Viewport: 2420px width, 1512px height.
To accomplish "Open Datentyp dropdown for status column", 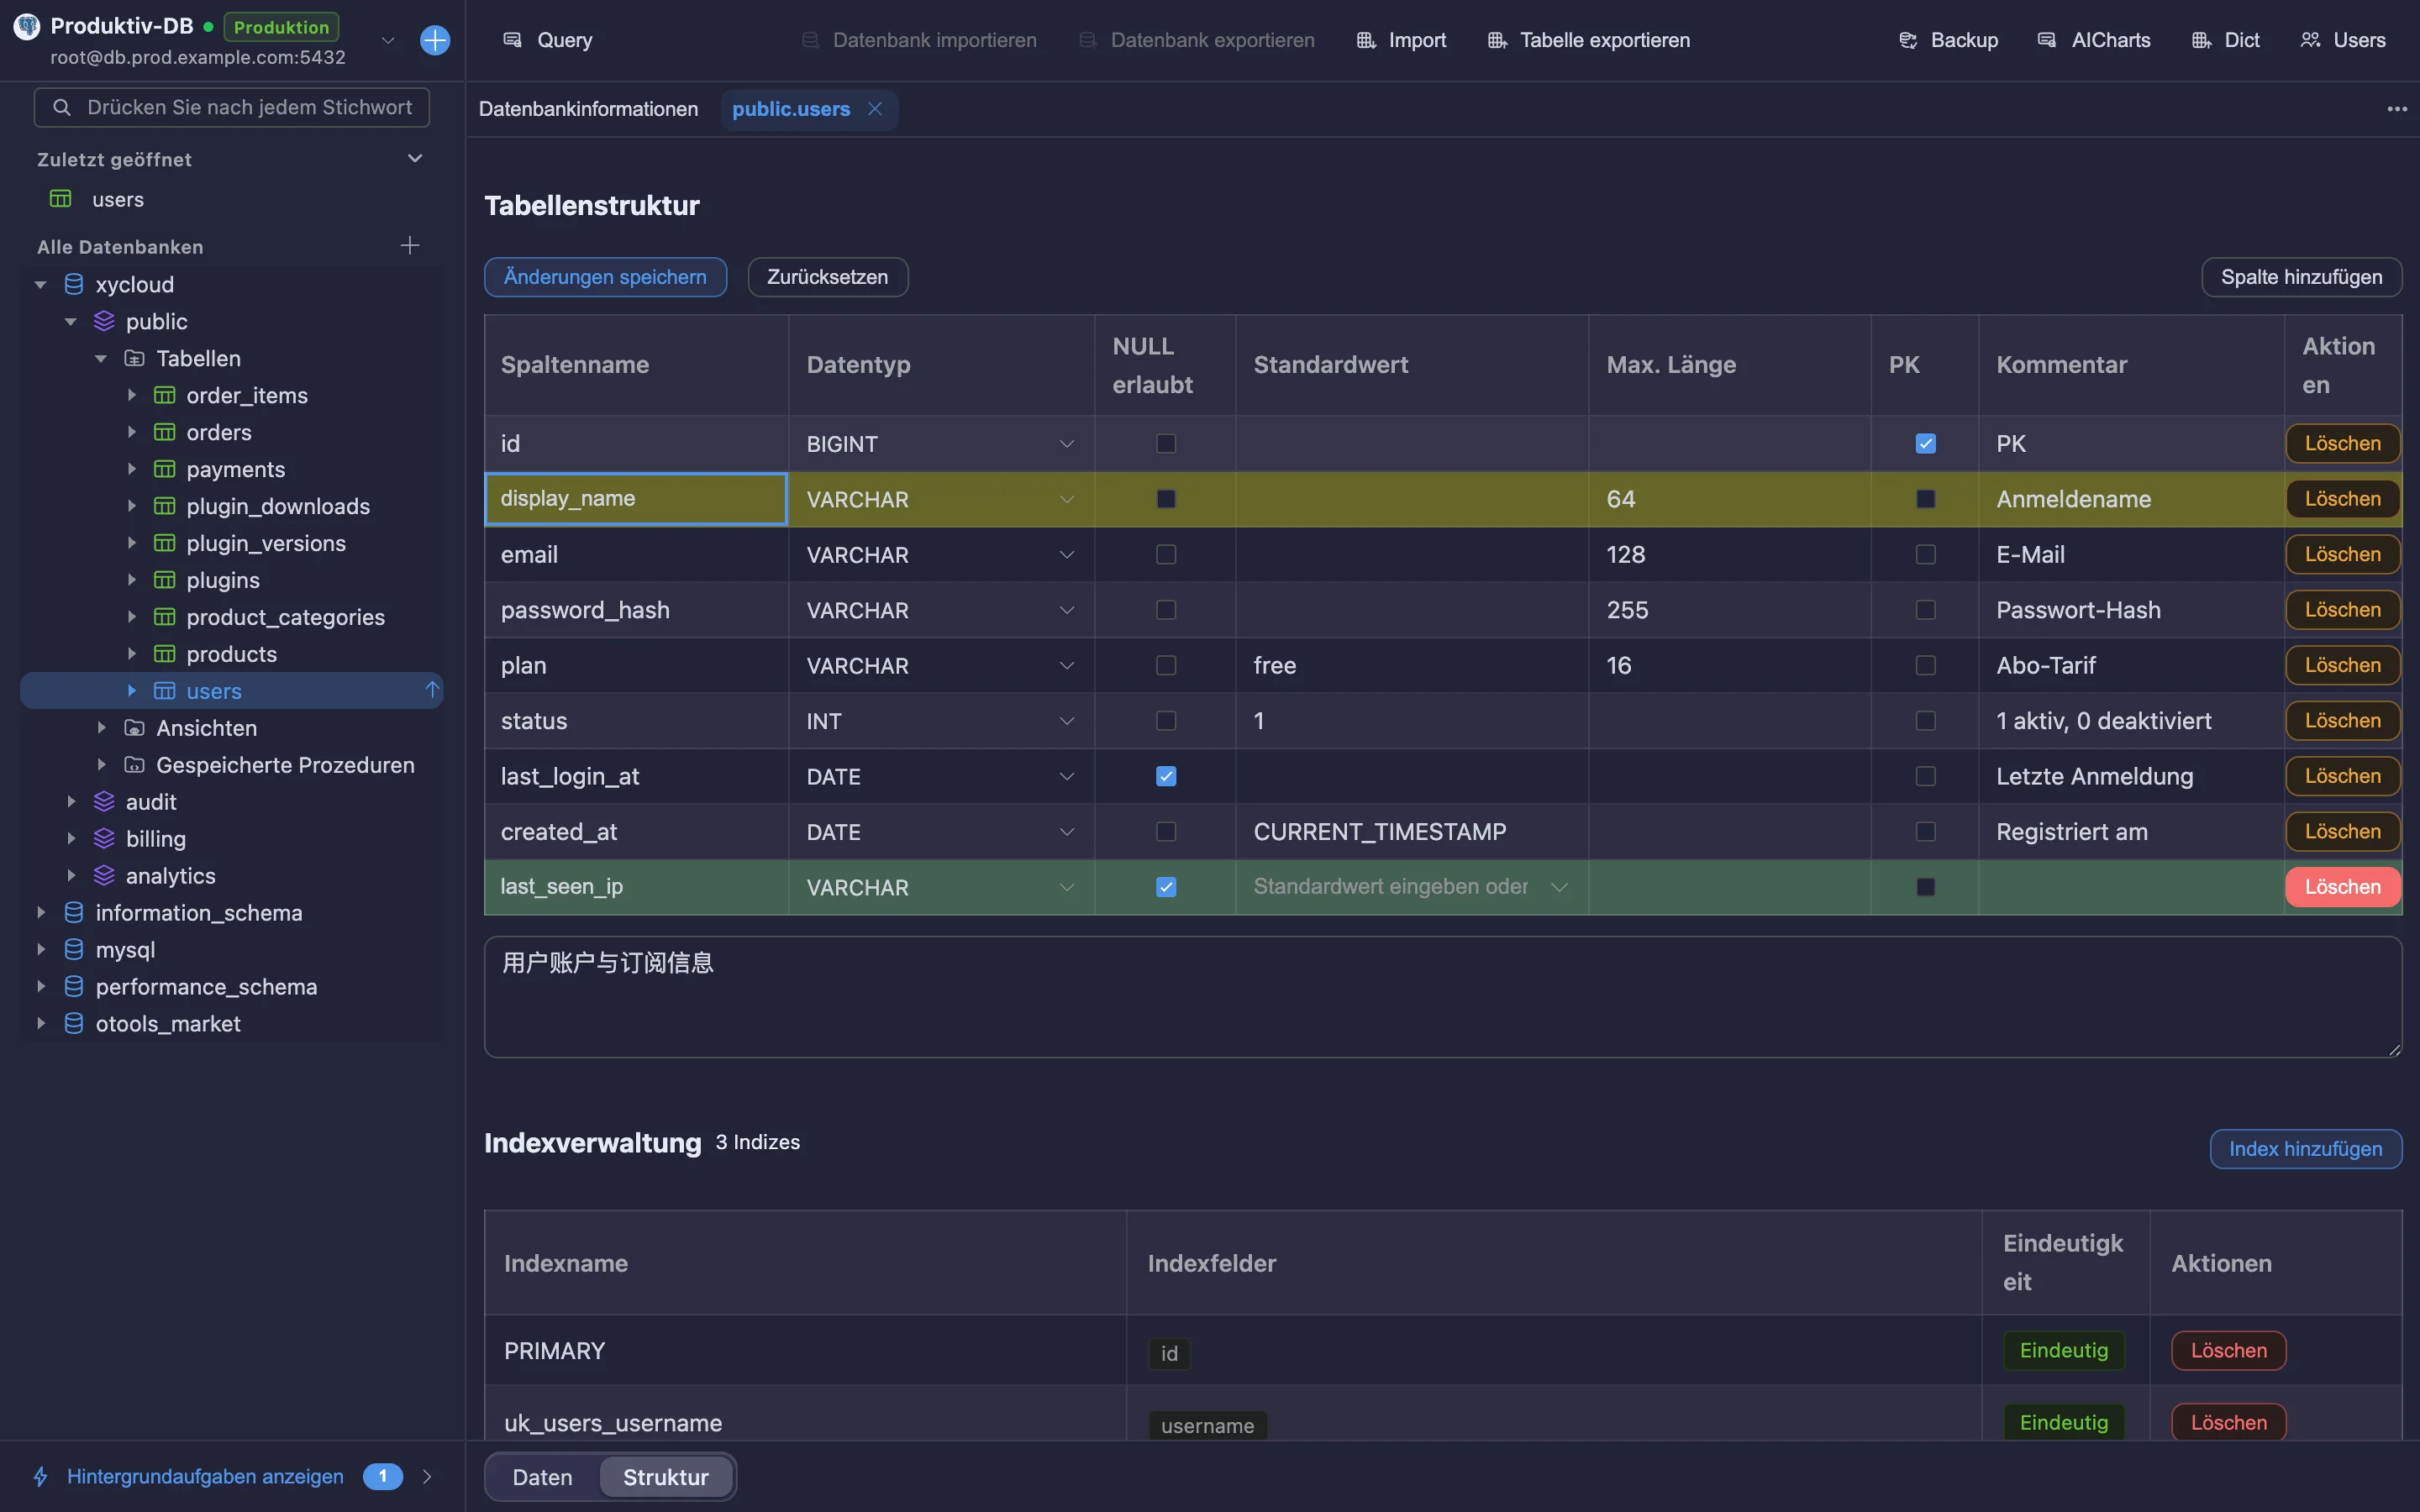I will click(940, 721).
